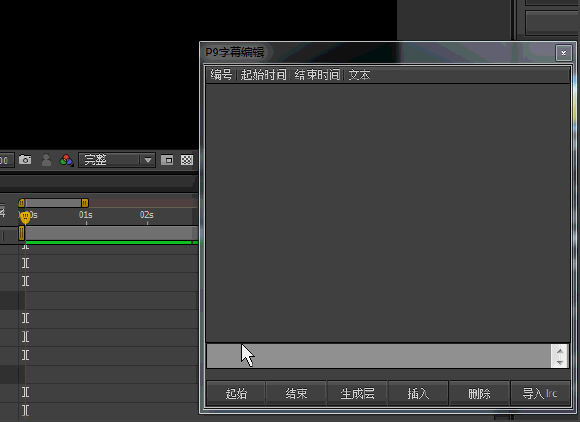This screenshot has width=580, height=422.
Task: Click the 起始时间 column header
Action: [263, 75]
